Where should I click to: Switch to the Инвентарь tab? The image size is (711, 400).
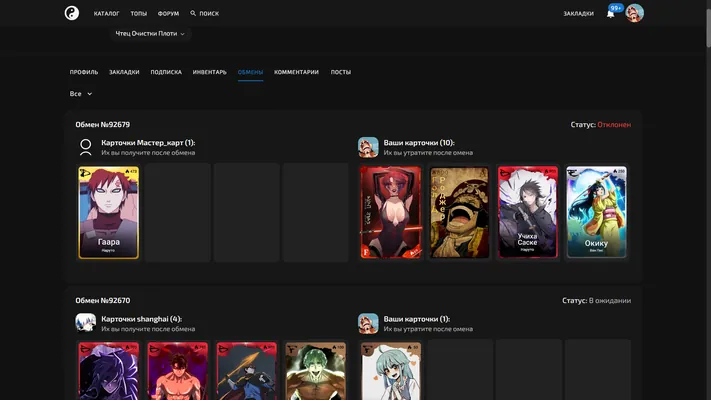[209, 72]
